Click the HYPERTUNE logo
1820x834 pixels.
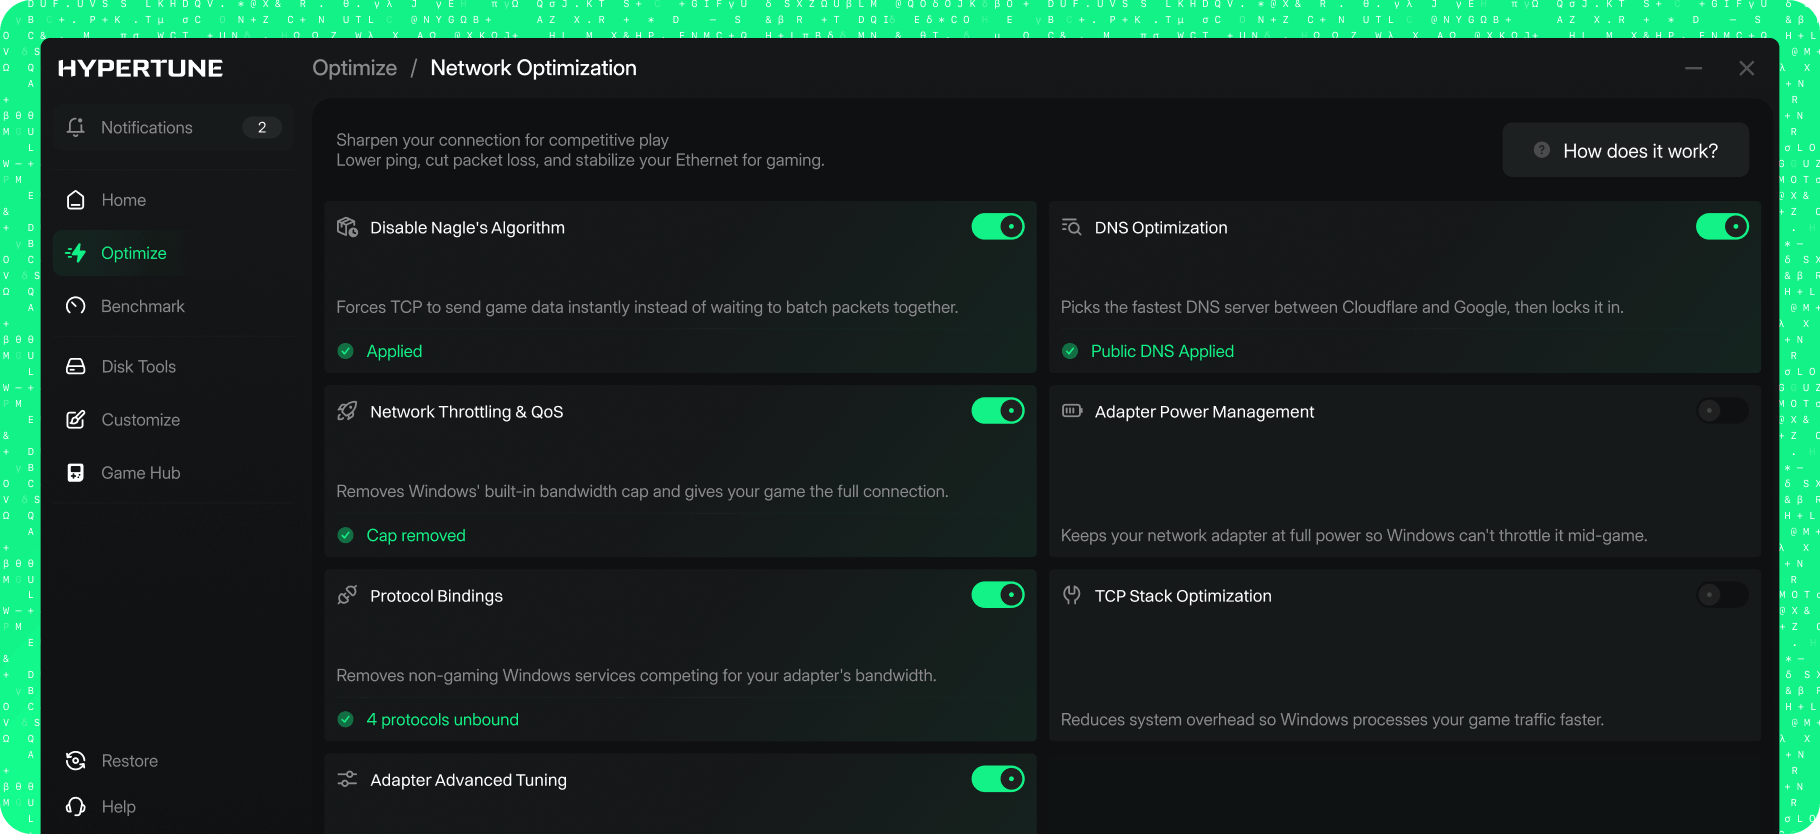click(140, 68)
